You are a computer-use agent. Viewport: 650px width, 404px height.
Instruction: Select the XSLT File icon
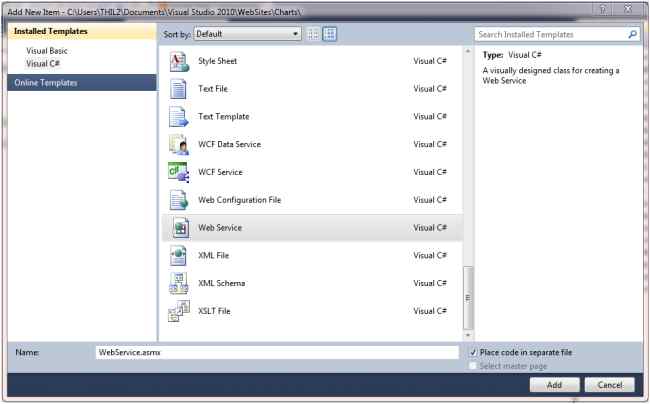179,311
